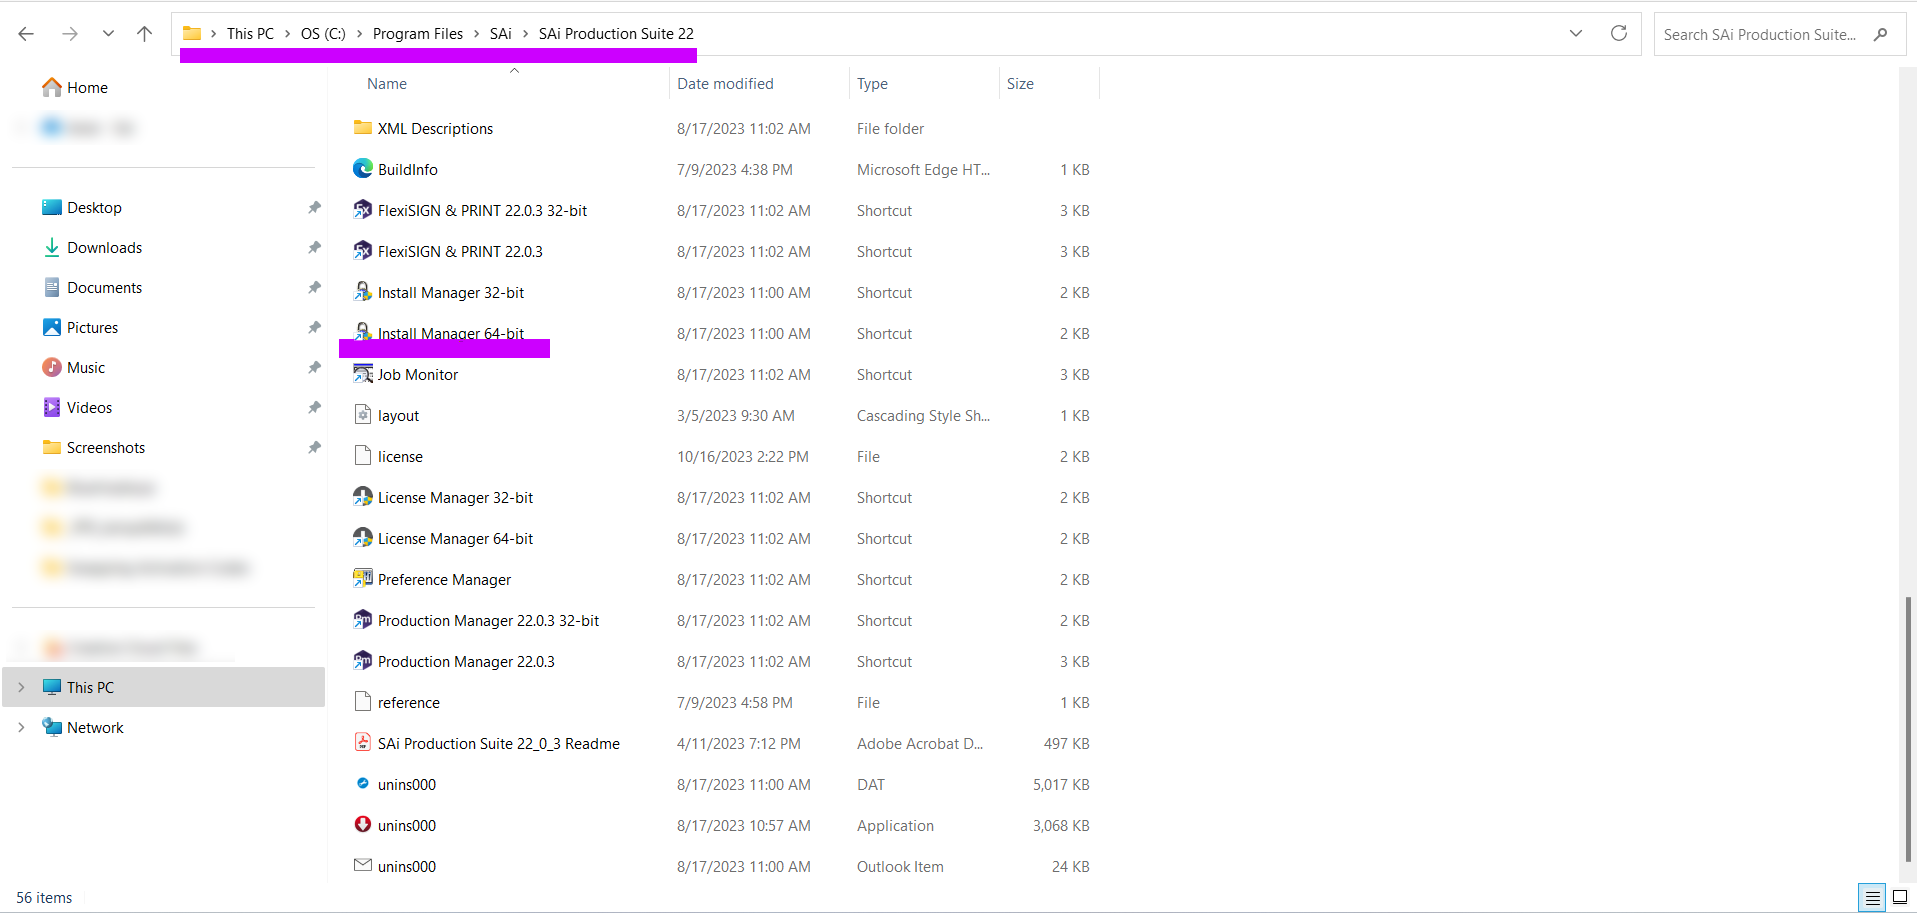1917x913 pixels.
Task: Refresh the current folder view
Action: 1619,33
